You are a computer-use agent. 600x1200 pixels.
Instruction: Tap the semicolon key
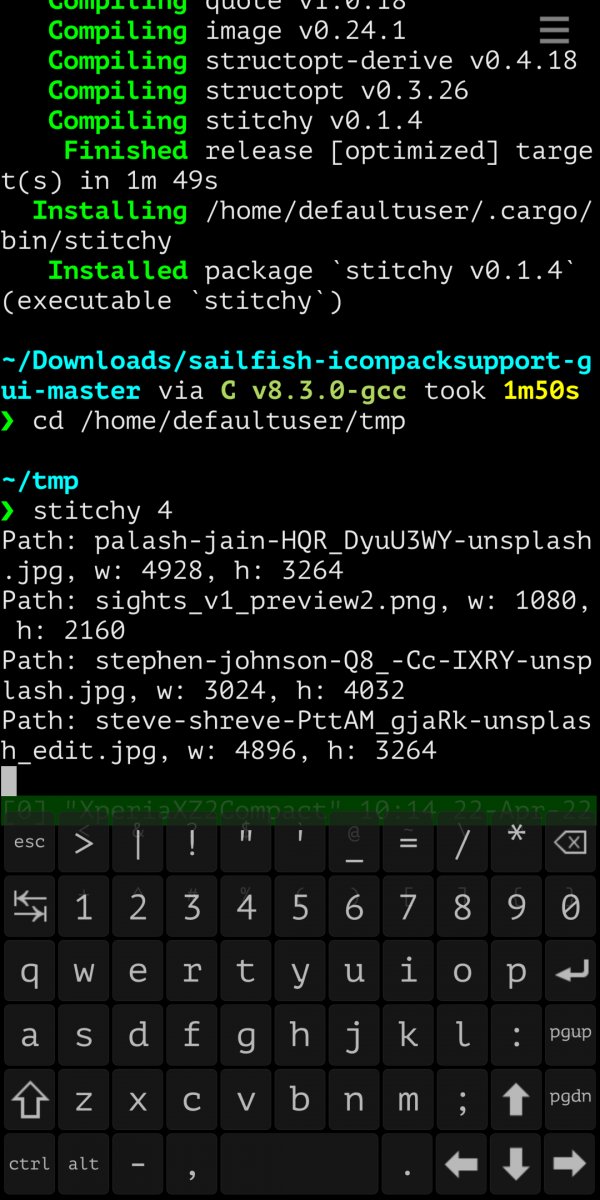462,1099
